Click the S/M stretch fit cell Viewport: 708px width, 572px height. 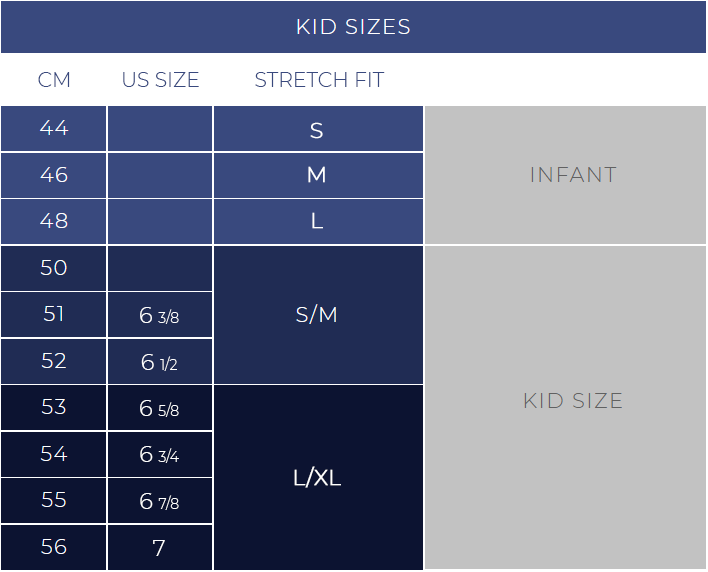(318, 315)
